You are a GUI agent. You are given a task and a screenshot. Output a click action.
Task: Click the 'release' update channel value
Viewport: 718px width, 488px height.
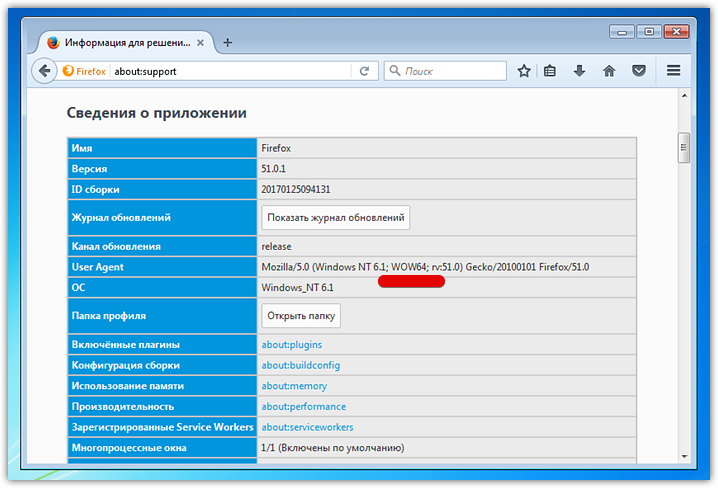[276, 246]
